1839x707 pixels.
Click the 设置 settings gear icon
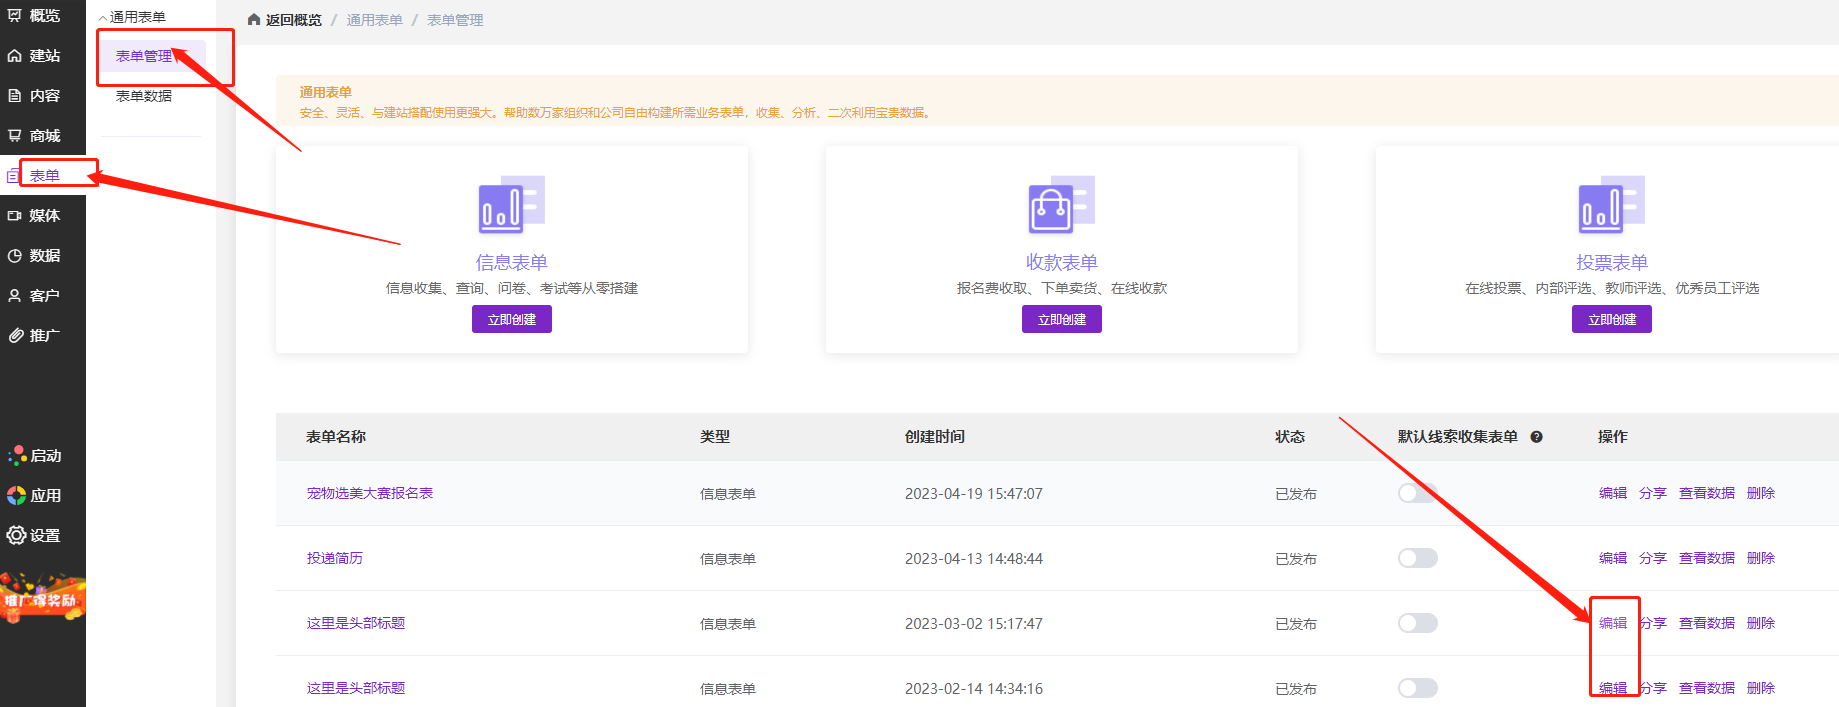pos(16,536)
